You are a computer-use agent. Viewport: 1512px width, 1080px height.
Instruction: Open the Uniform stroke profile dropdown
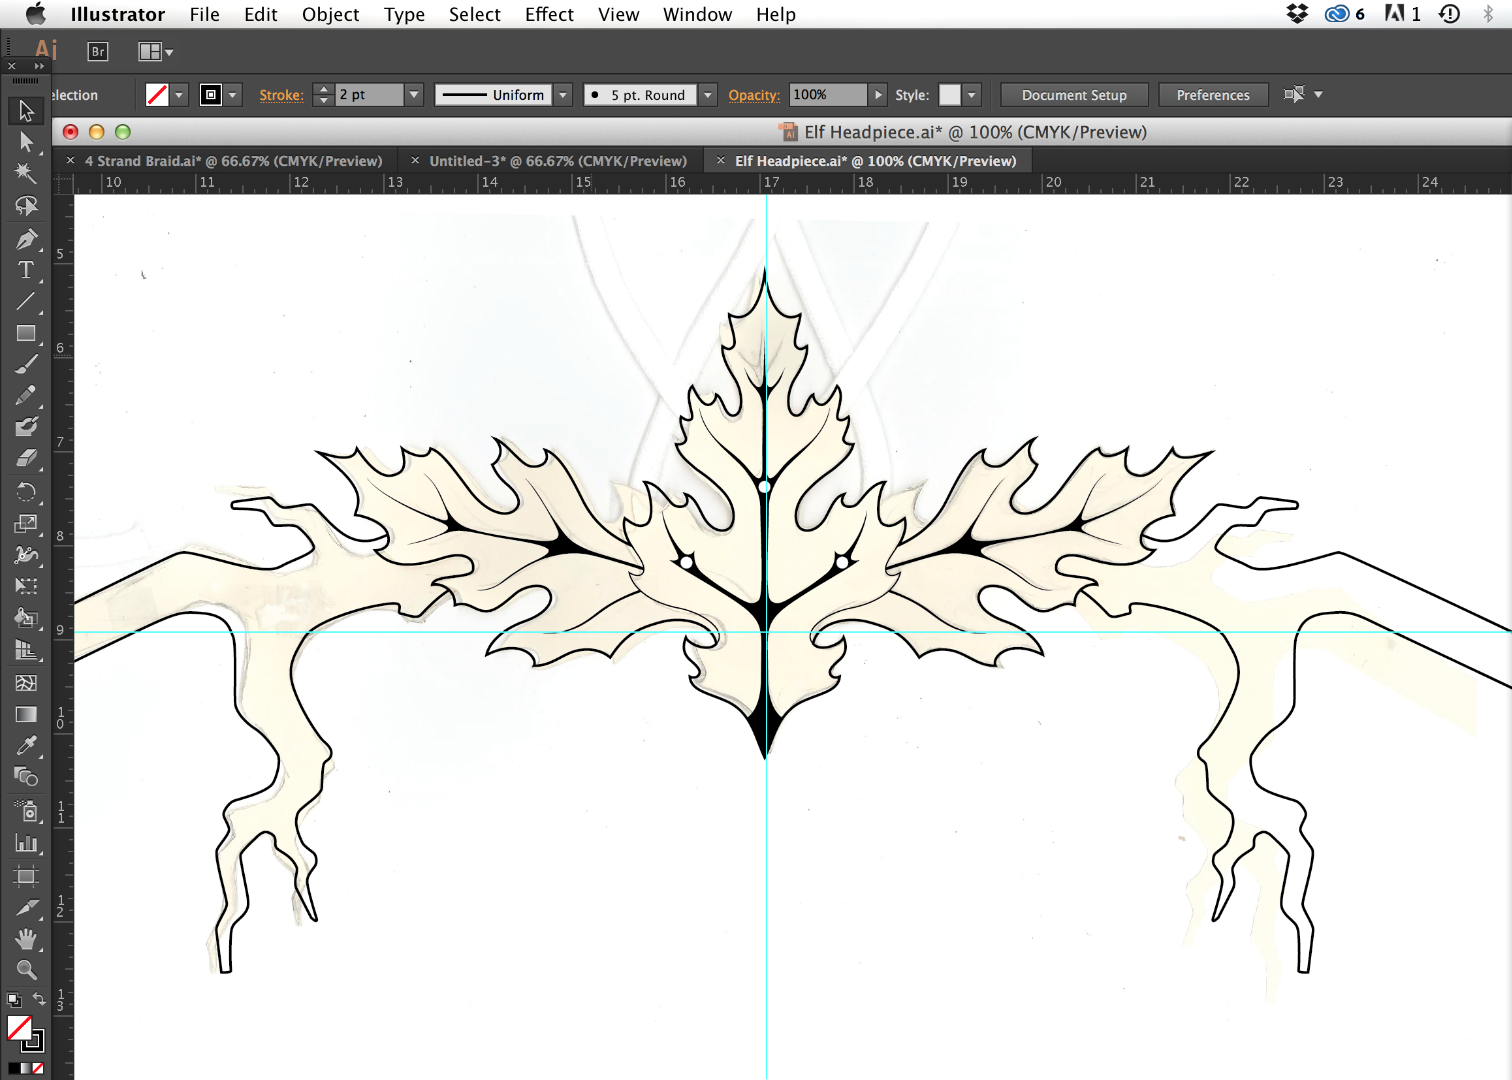point(562,94)
